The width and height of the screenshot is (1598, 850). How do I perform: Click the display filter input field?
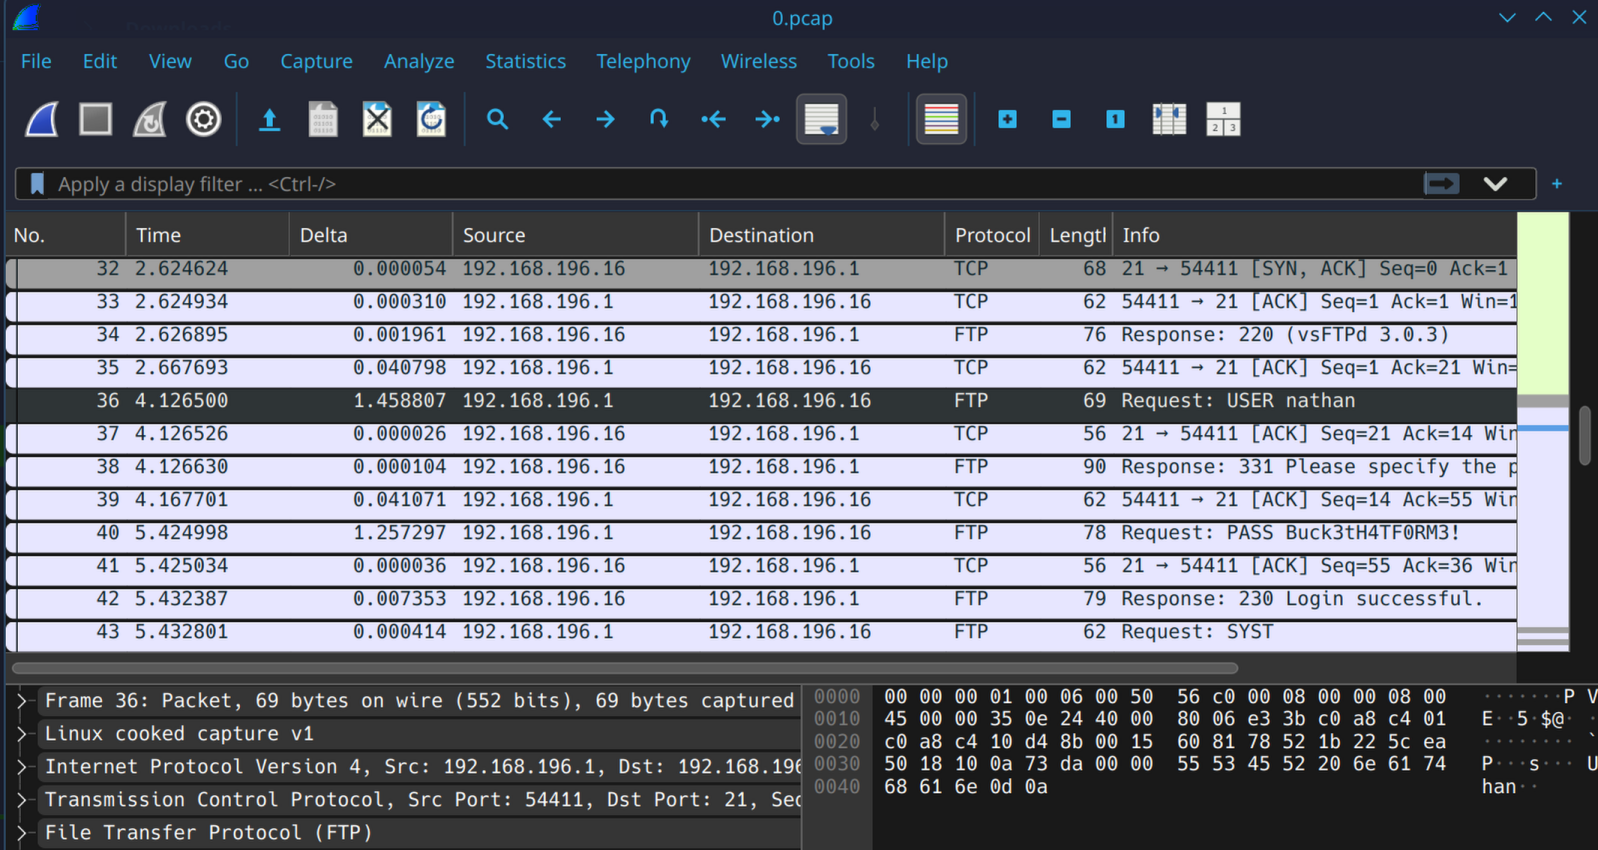point(735,184)
